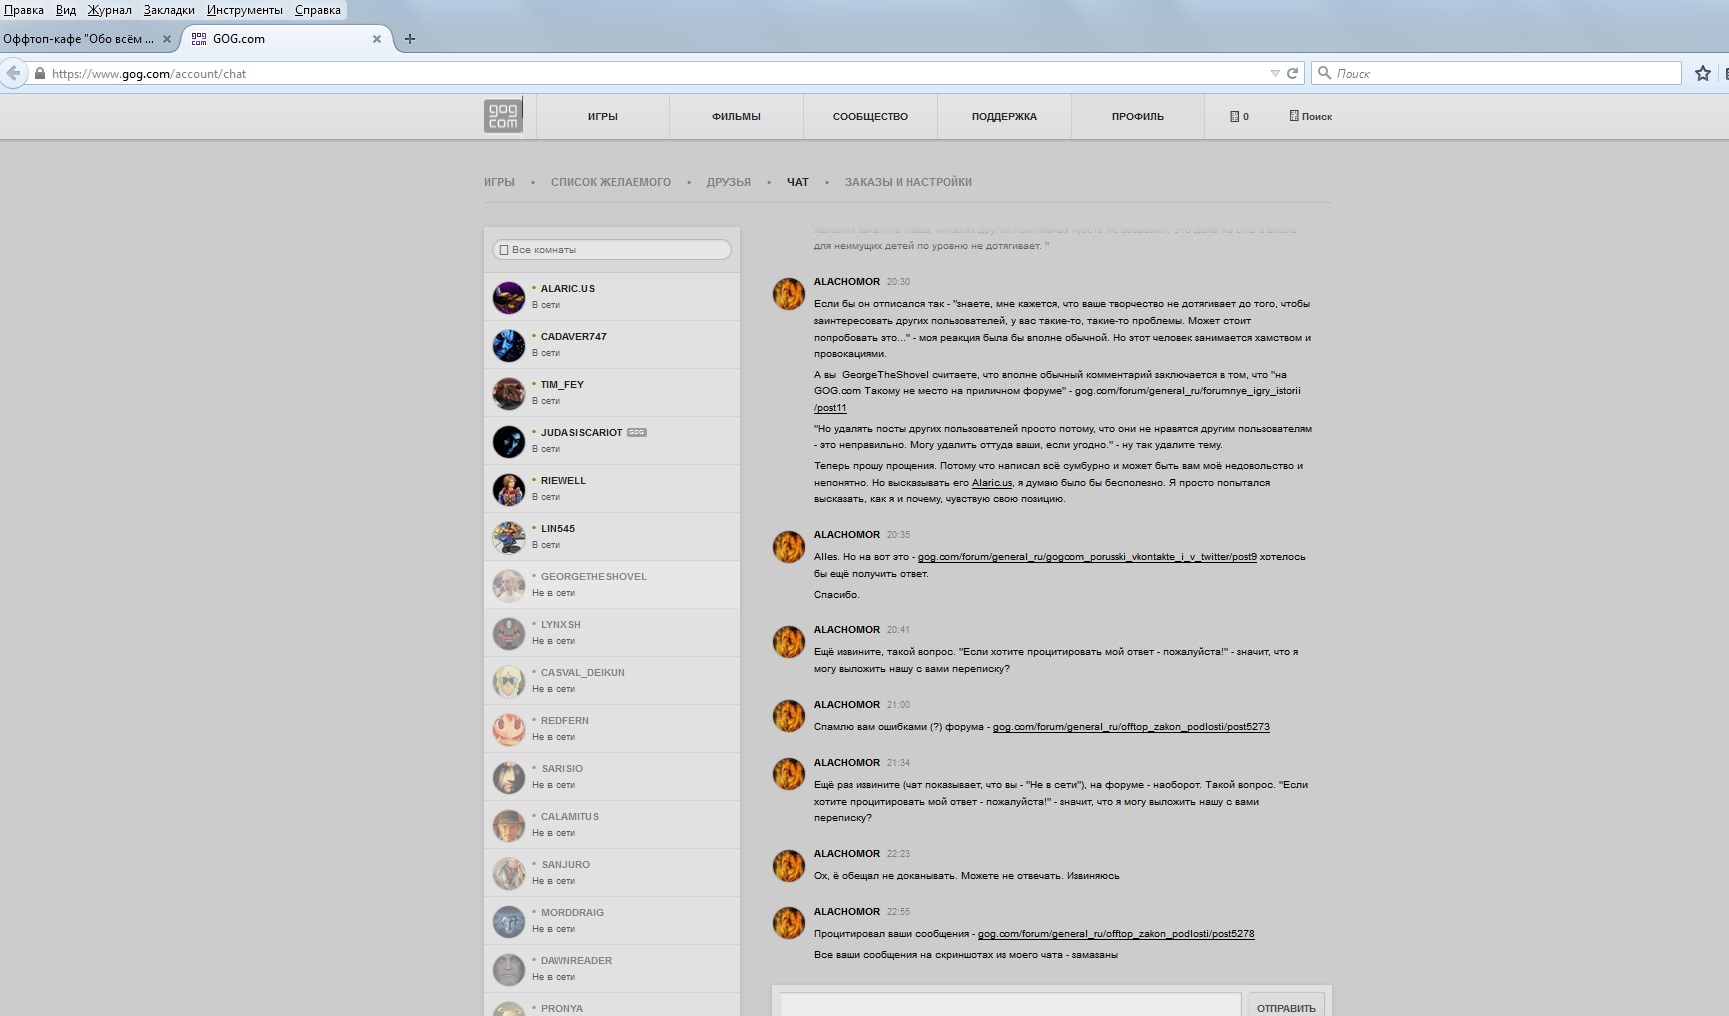Open the address bar history dropdown arrow
The image size is (1729, 1016).
pos(1275,73)
